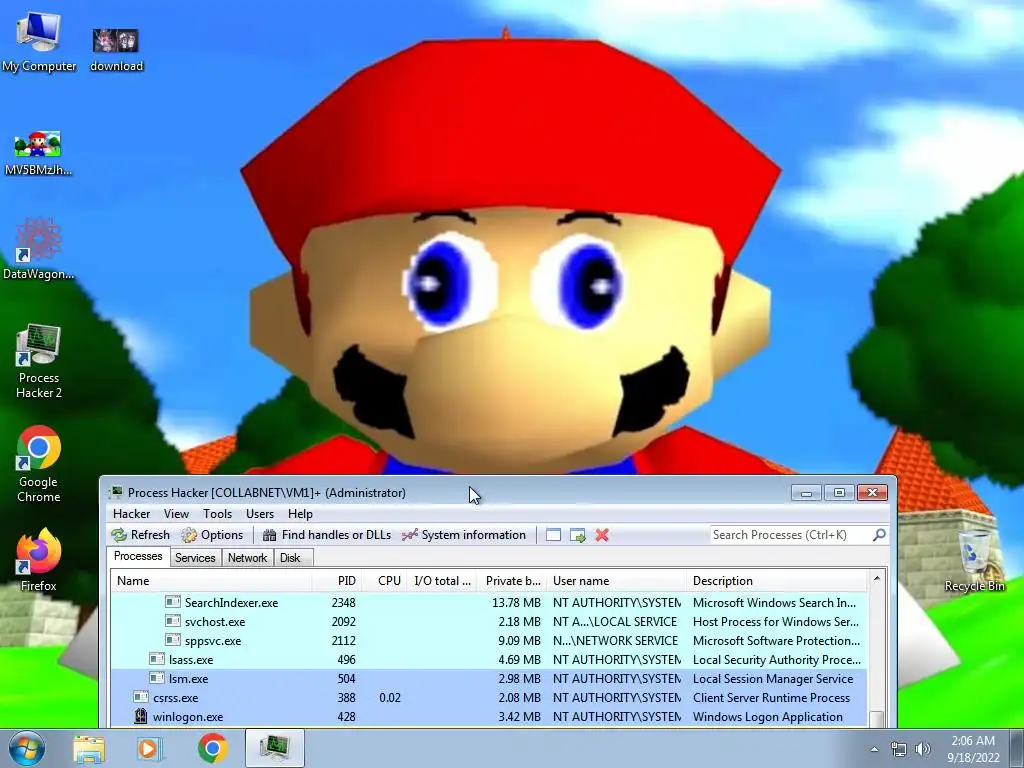This screenshot has width=1024, height=768.
Task: Sort by the PID column header
Action: [336, 581]
